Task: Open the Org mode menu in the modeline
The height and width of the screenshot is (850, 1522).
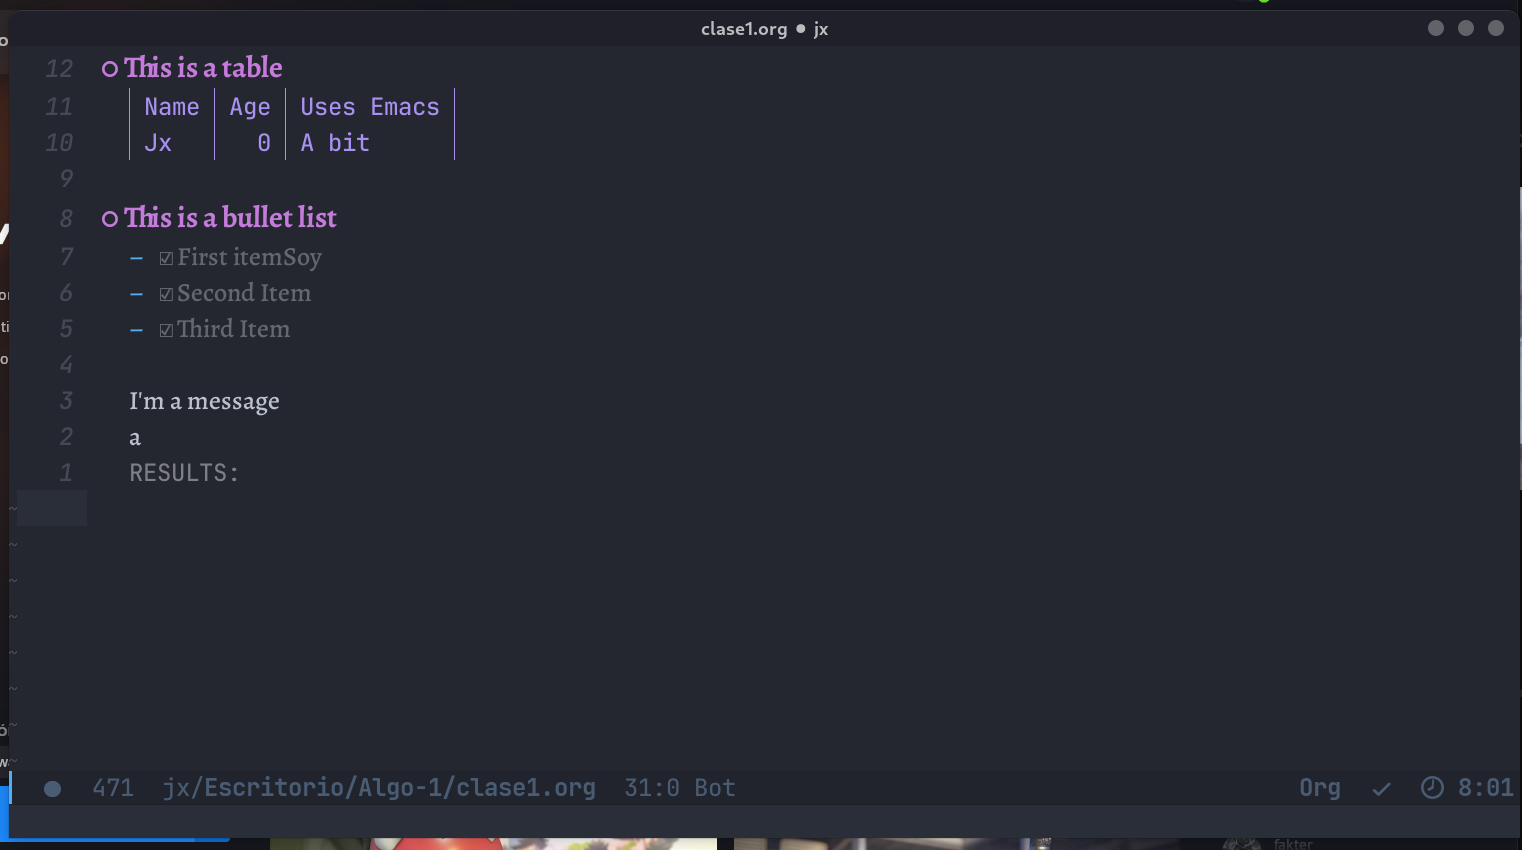Action: point(1320,788)
